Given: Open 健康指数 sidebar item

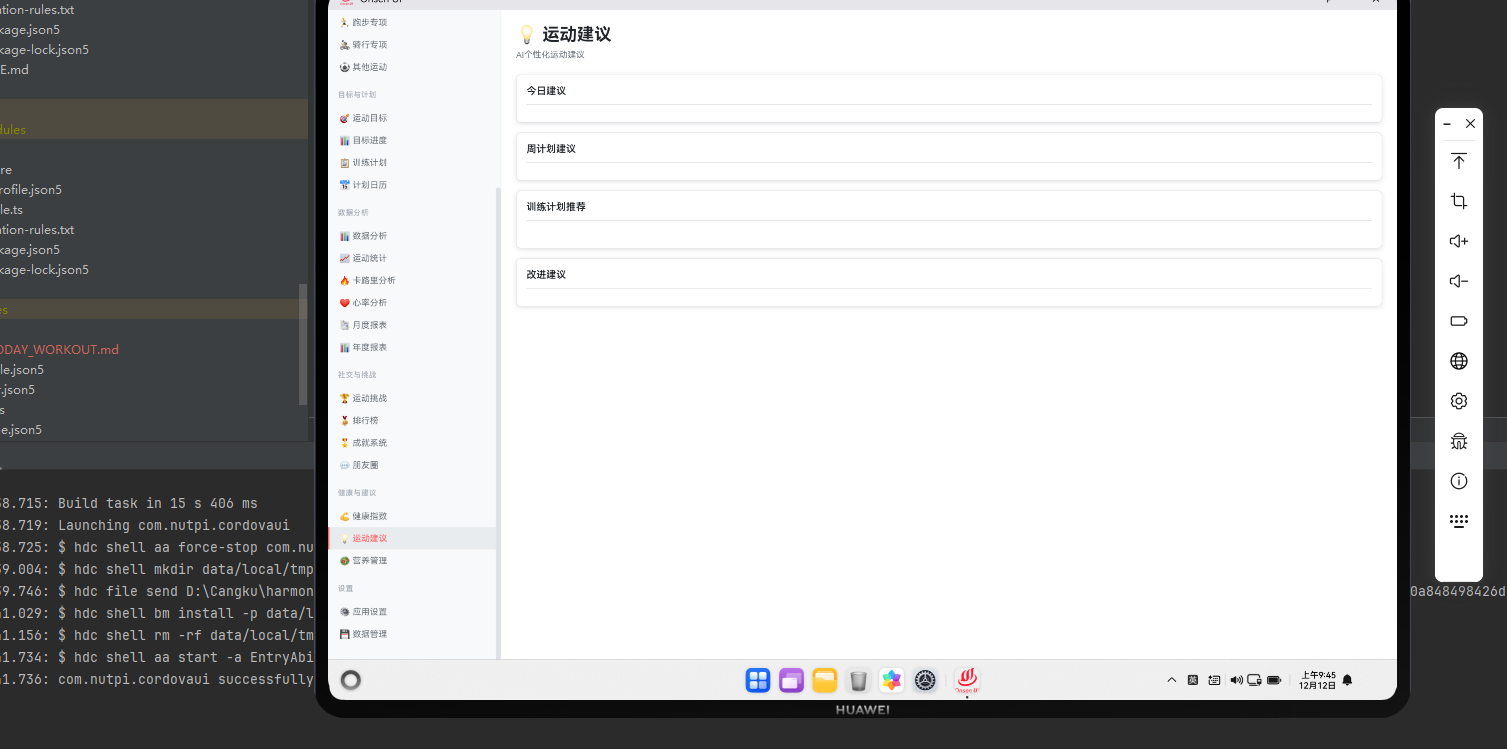Looking at the screenshot, I should coord(412,516).
